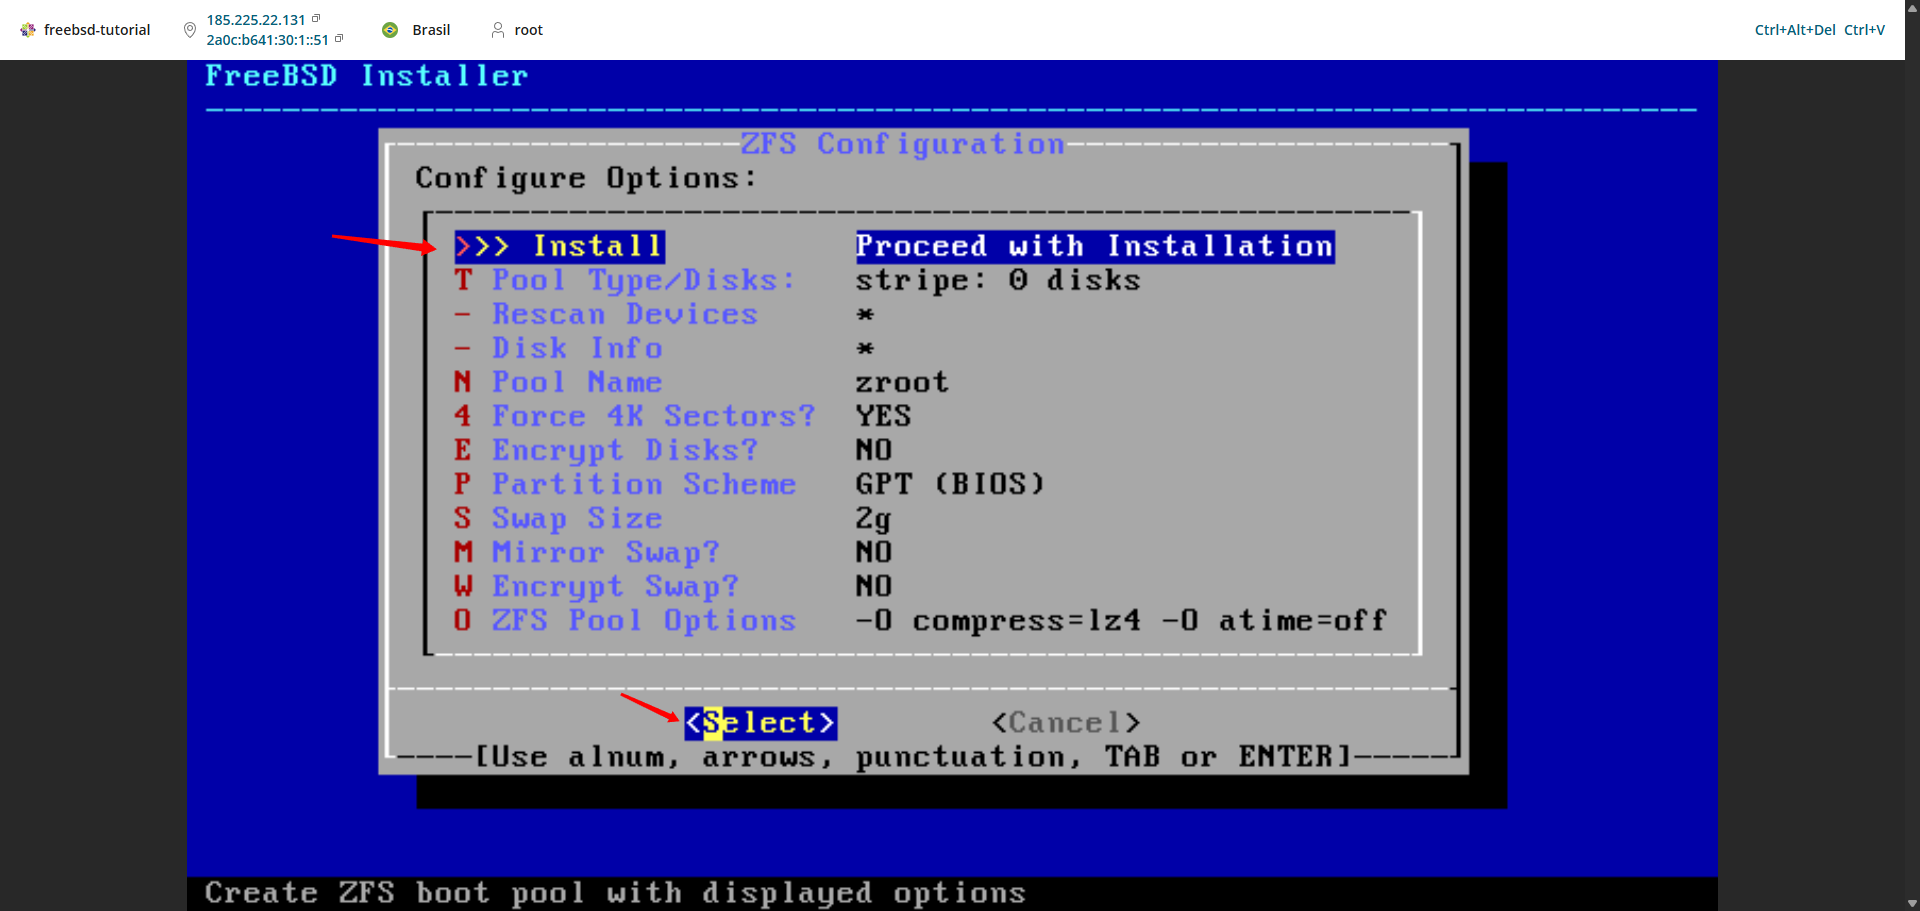1920x911 pixels.
Task: Click the 'ZFS Configuration' dialog title
Action: coord(903,144)
